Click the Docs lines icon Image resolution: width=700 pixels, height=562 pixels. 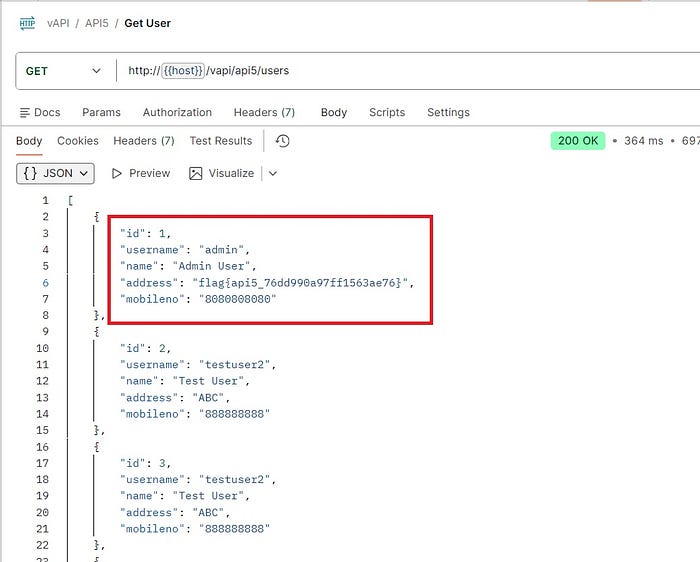[x=25, y=112]
